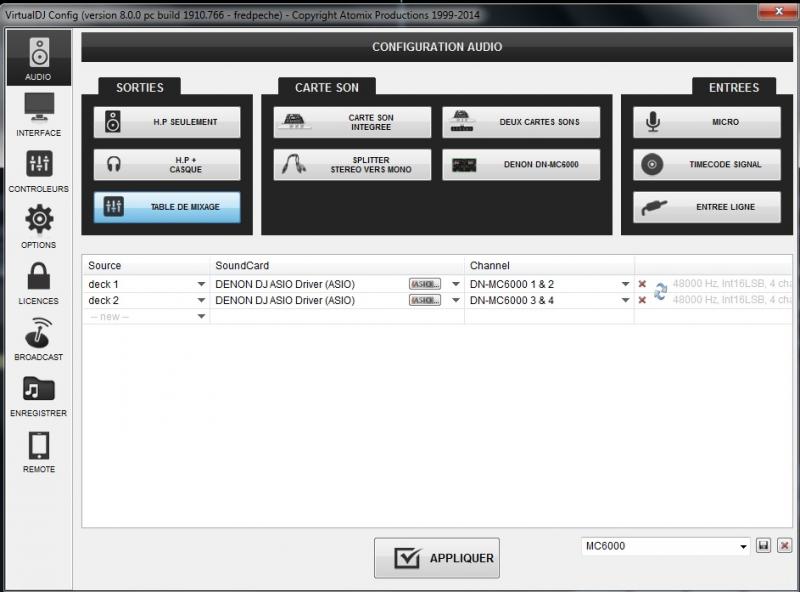The height and width of the screenshot is (592, 800).
Task: Select the Entree Ligne input
Action: pyautogui.click(x=707, y=207)
